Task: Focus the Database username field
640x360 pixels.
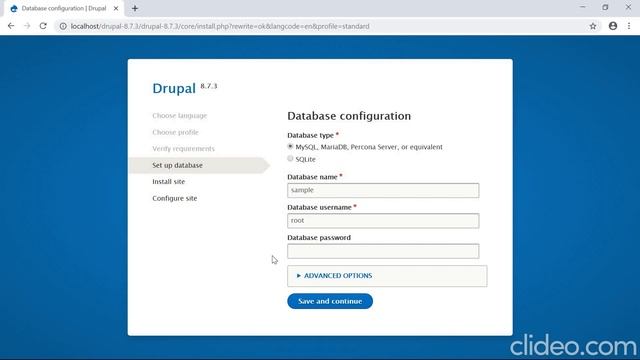Action: click(x=383, y=220)
